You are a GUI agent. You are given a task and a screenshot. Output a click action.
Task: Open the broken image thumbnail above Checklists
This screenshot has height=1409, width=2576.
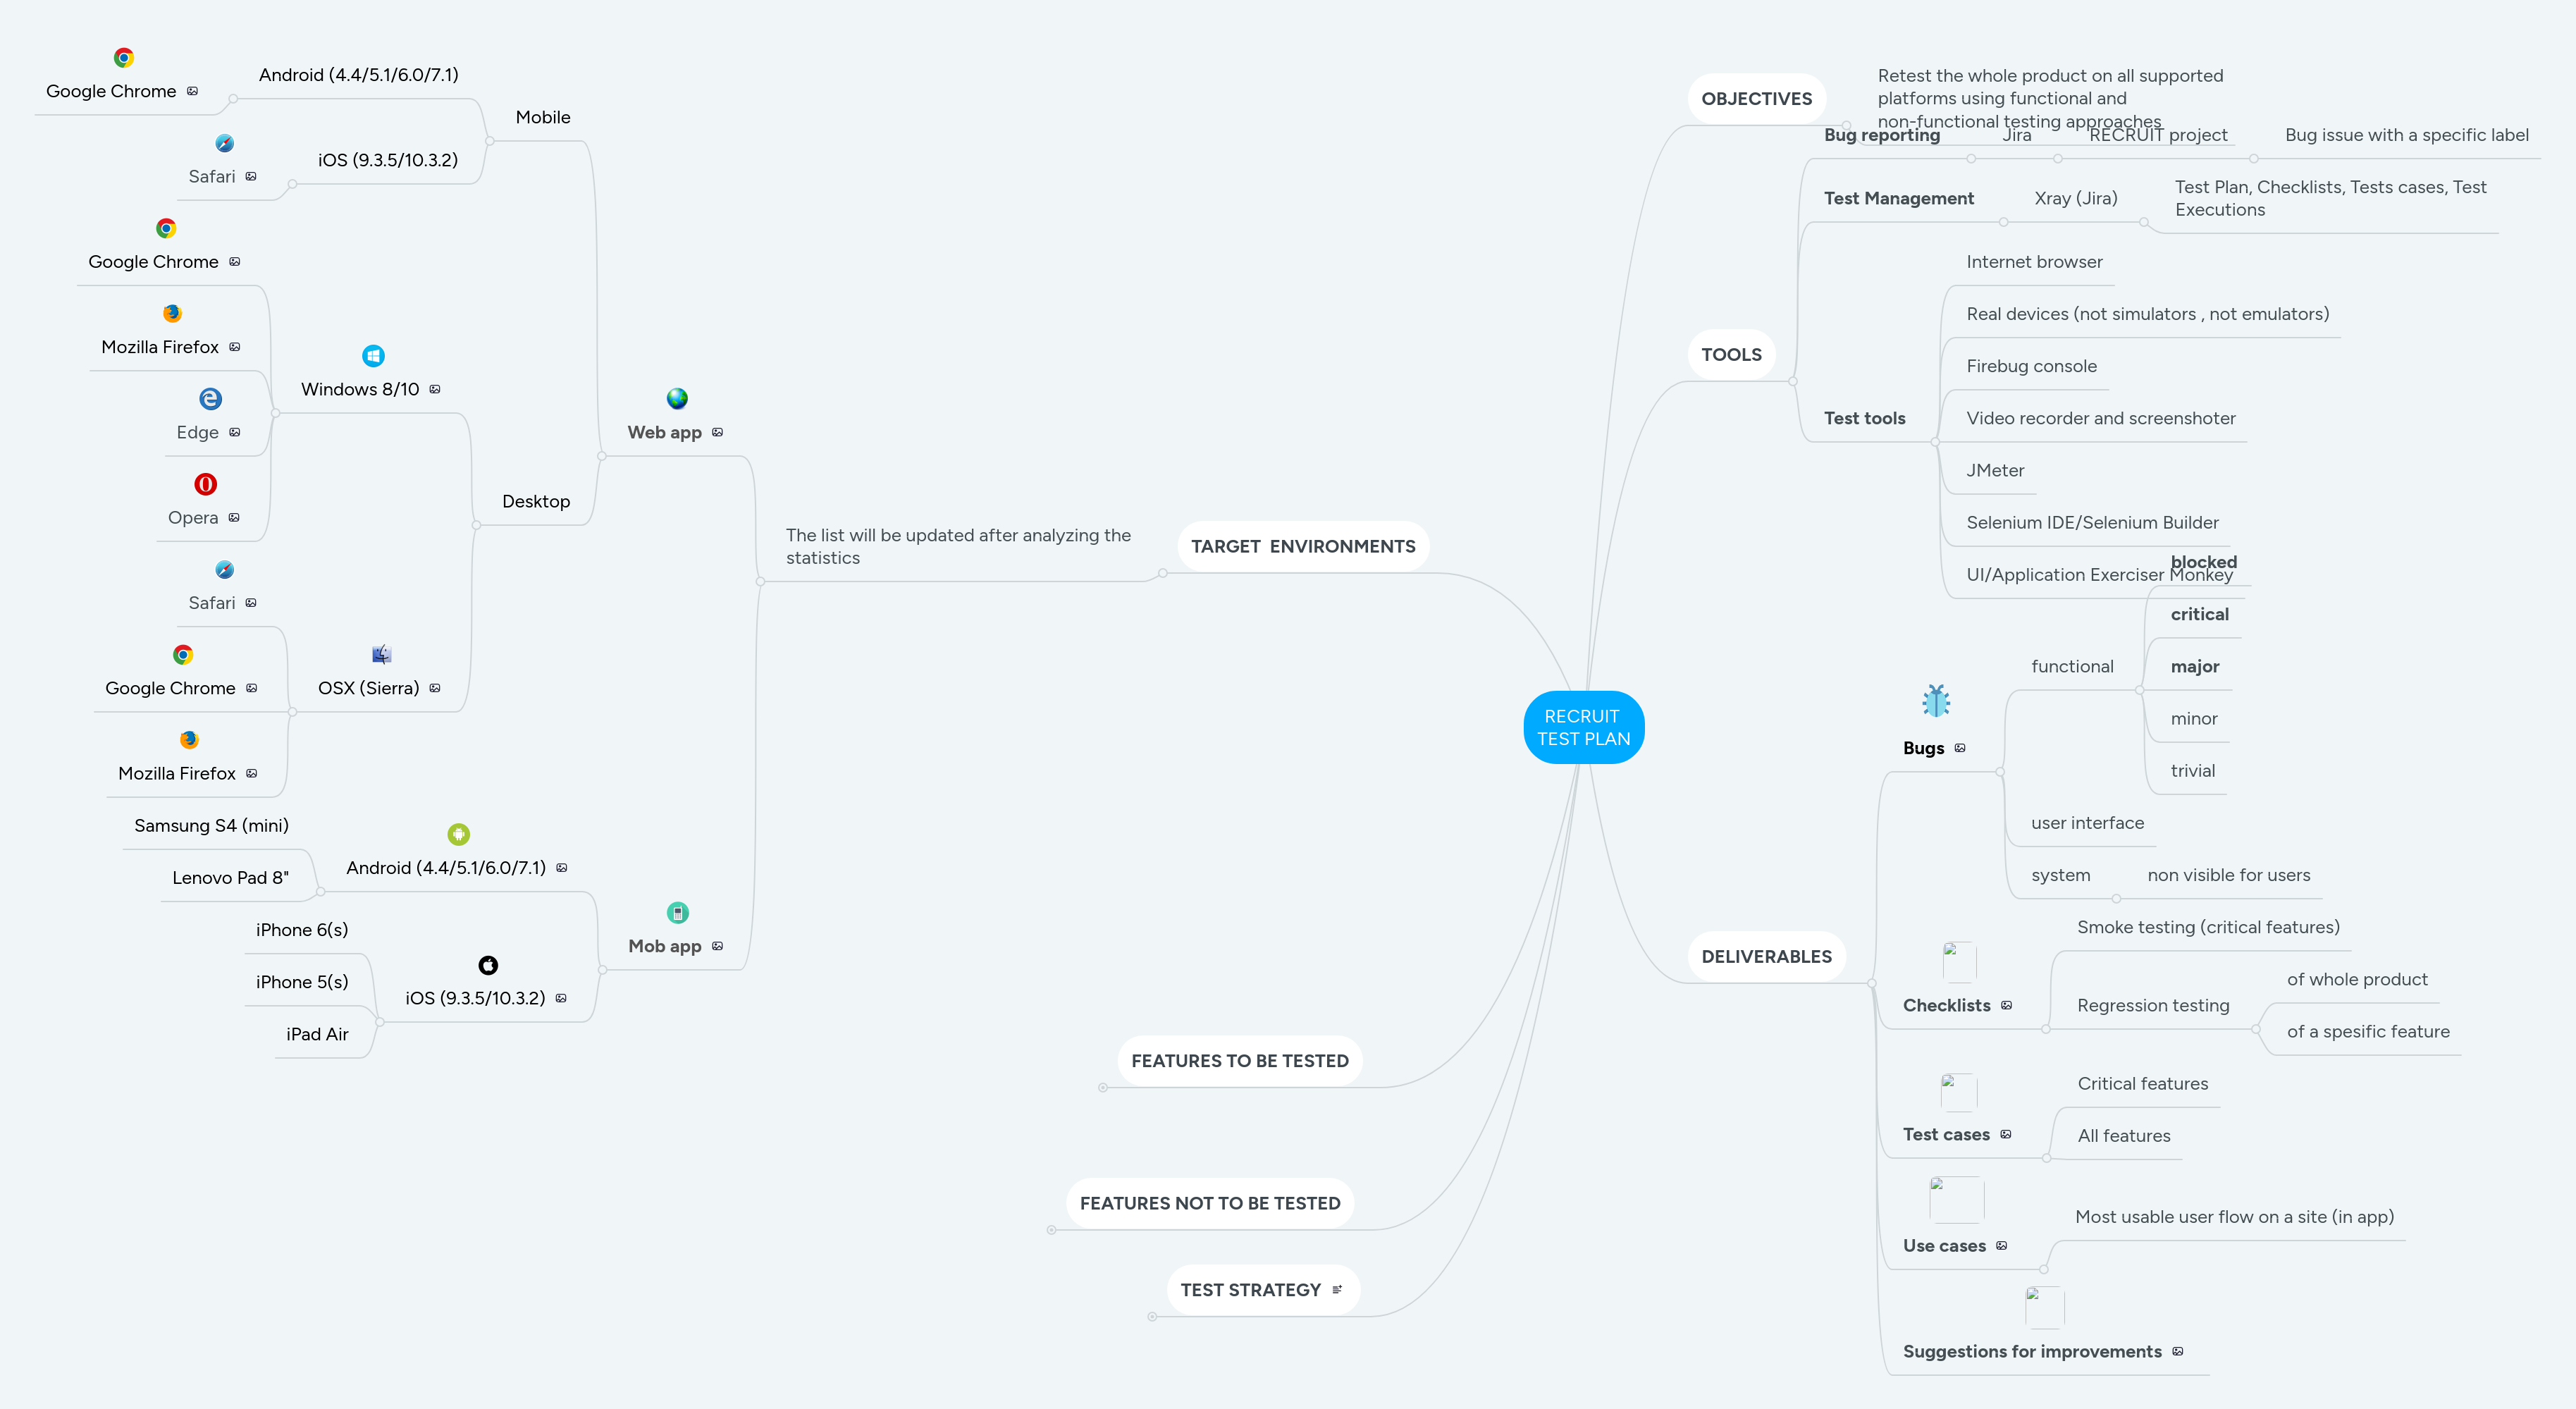(x=1959, y=962)
